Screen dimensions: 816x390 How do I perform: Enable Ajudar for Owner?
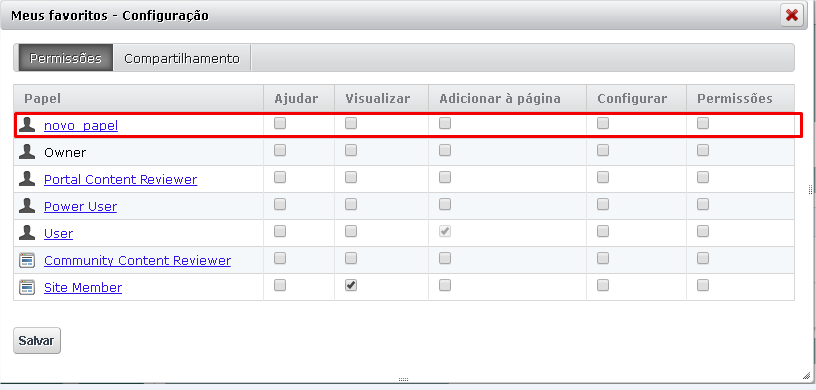point(280,150)
